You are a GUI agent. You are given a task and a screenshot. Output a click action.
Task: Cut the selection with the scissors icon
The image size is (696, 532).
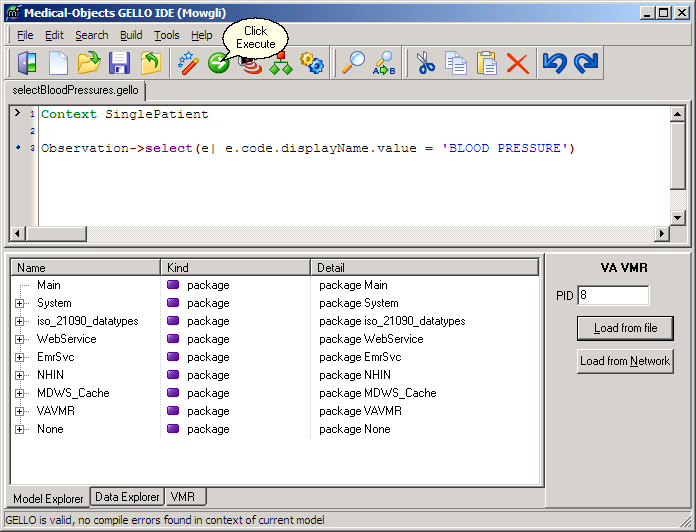coord(426,63)
